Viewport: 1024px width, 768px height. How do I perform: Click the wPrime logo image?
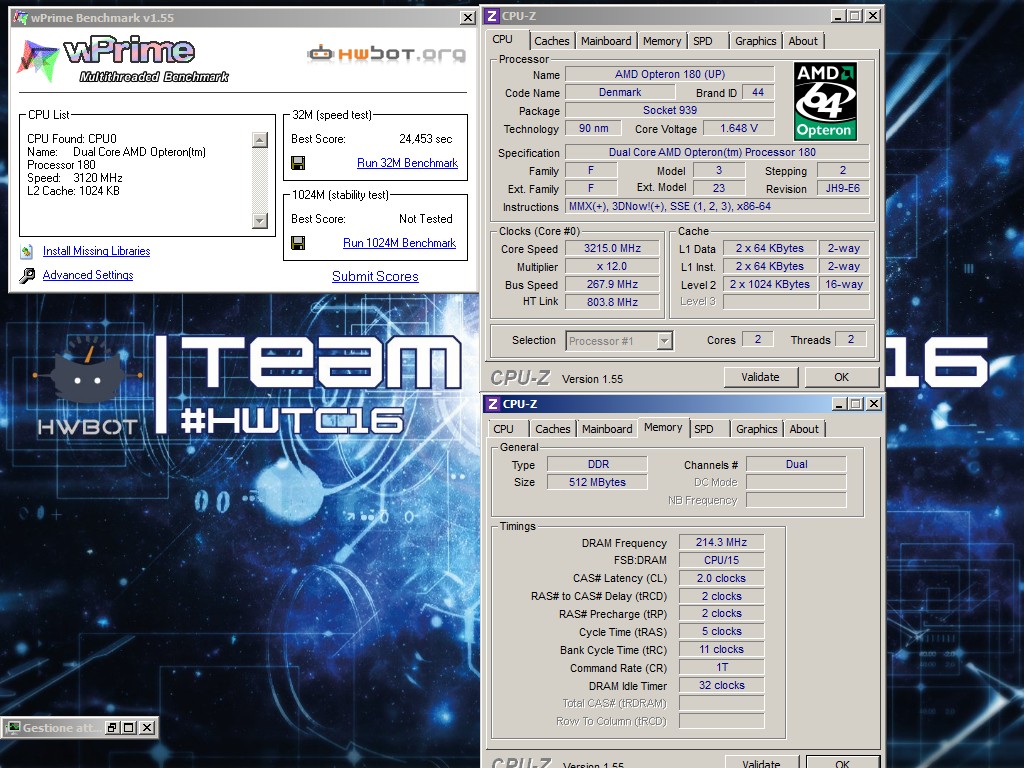123,60
